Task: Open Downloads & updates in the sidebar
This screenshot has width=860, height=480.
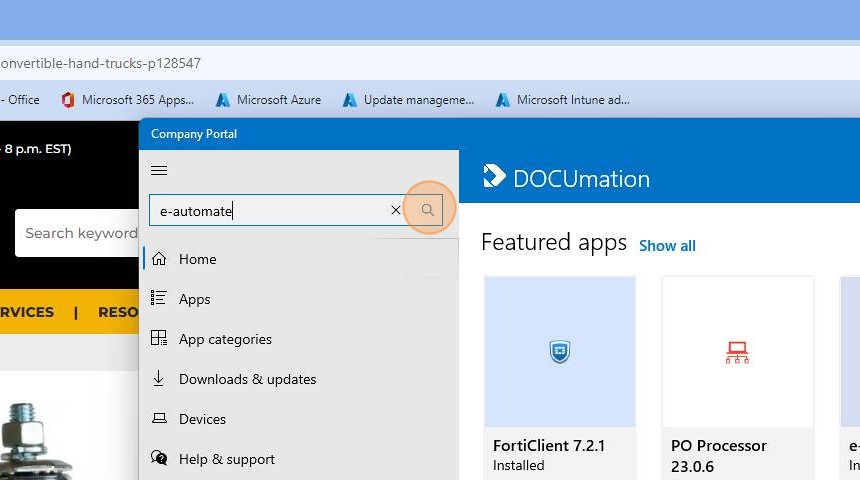Action: pyautogui.click(x=300, y=379)
